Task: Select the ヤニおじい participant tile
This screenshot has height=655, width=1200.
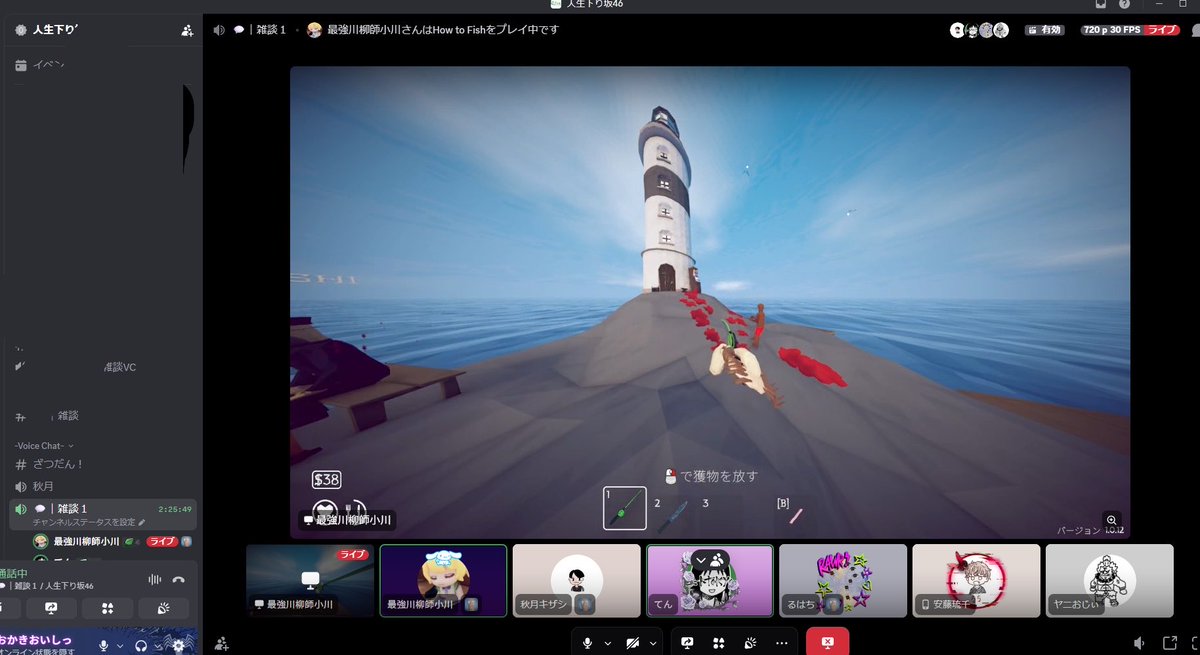Action: click(1109, 580)
